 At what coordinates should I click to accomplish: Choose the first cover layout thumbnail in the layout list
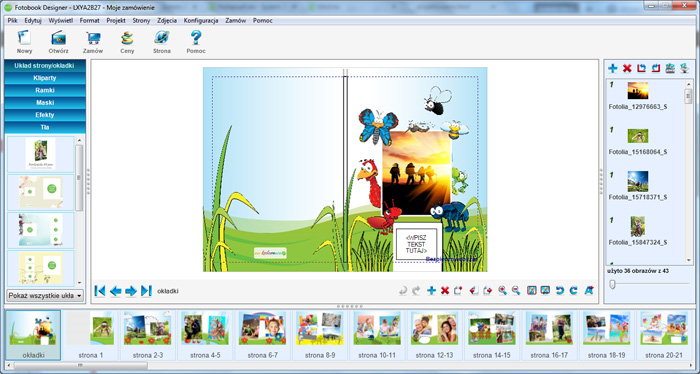[x=41, y=154]
